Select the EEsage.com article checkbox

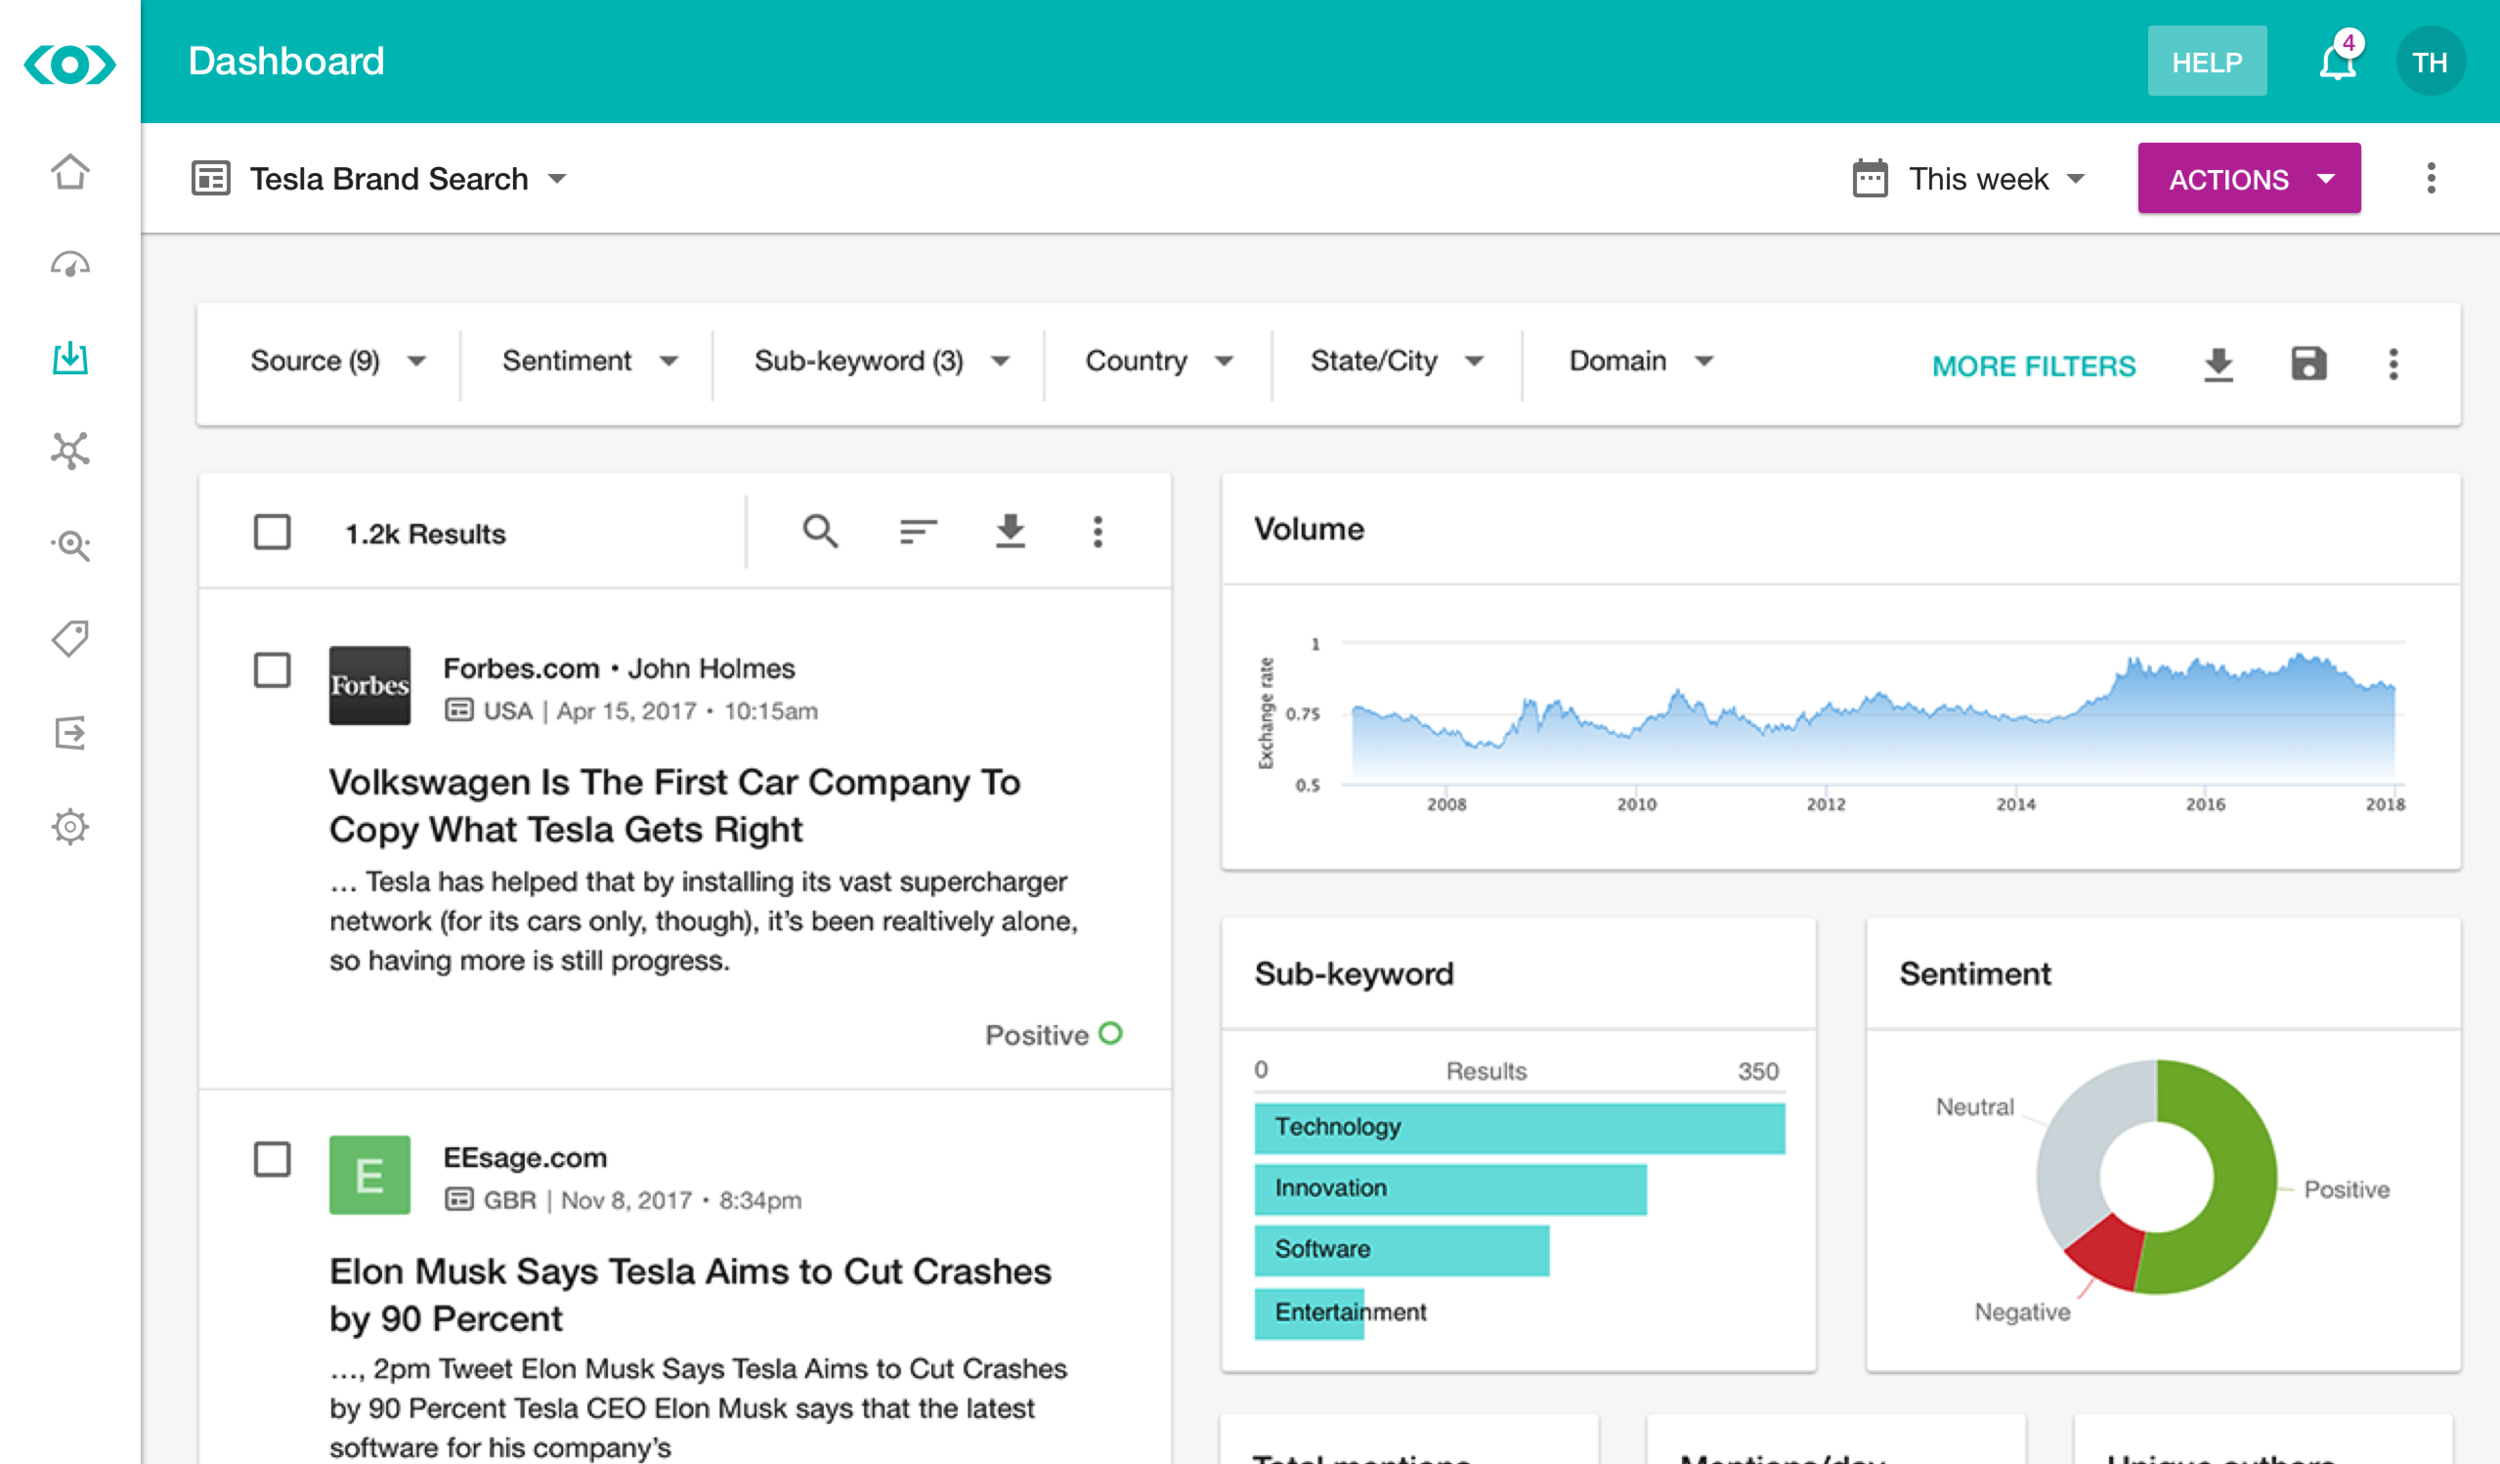click(x=272, y=1159)
